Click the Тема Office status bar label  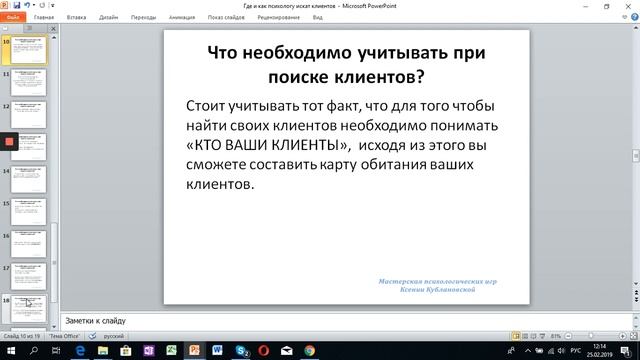(64, 336)
